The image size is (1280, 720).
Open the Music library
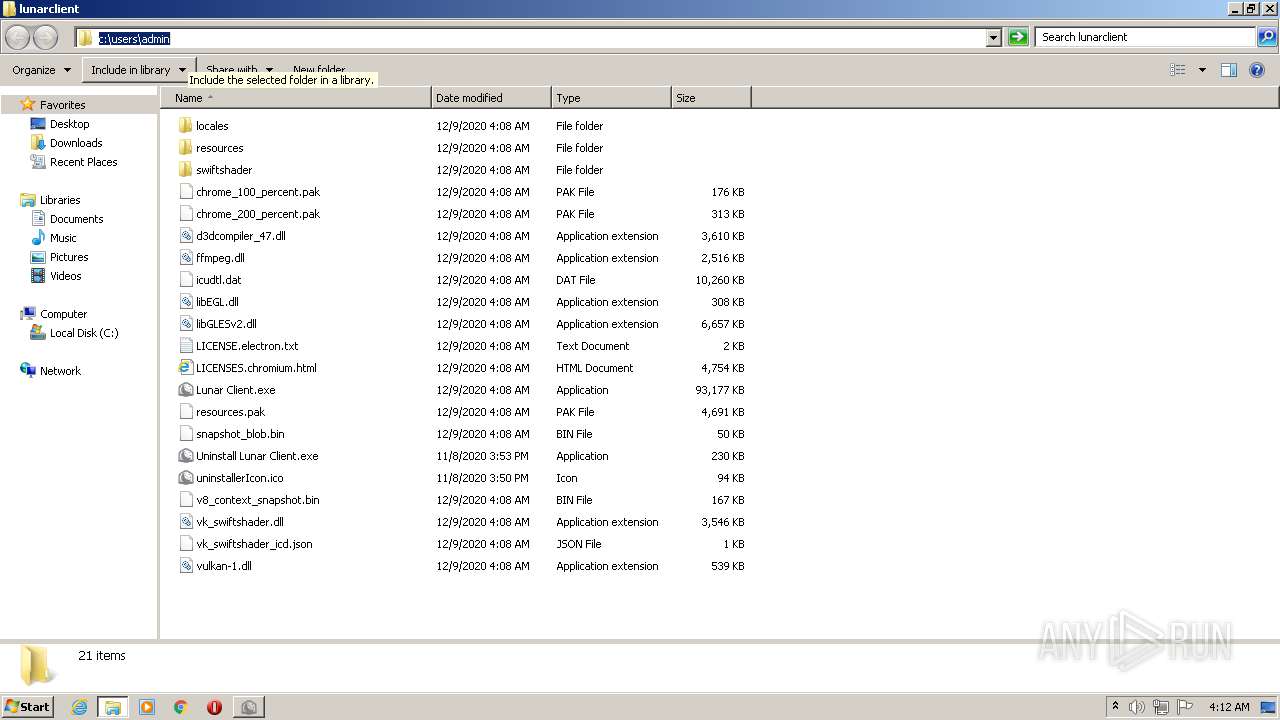pos(63,238)
